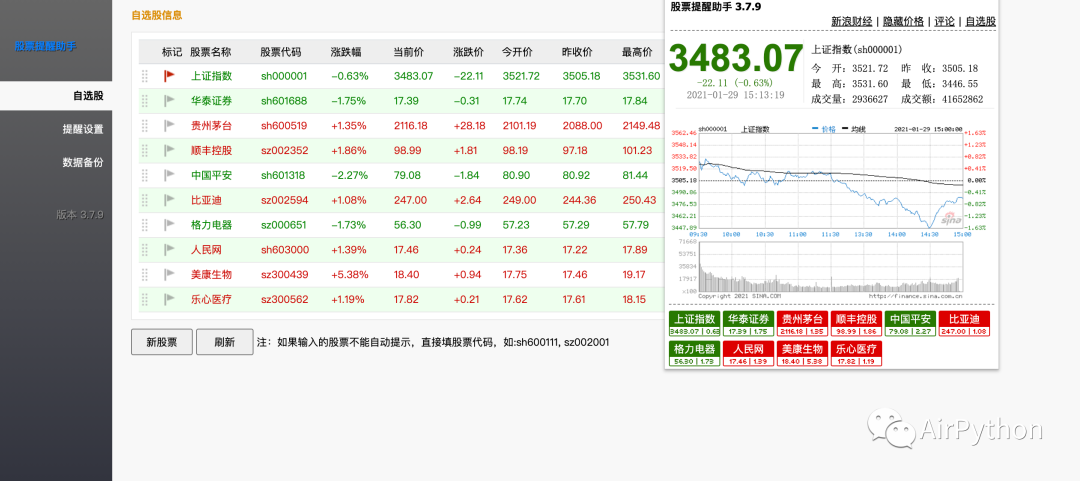Grab the drag handle of 比亚迪 row

coord(145,200)
